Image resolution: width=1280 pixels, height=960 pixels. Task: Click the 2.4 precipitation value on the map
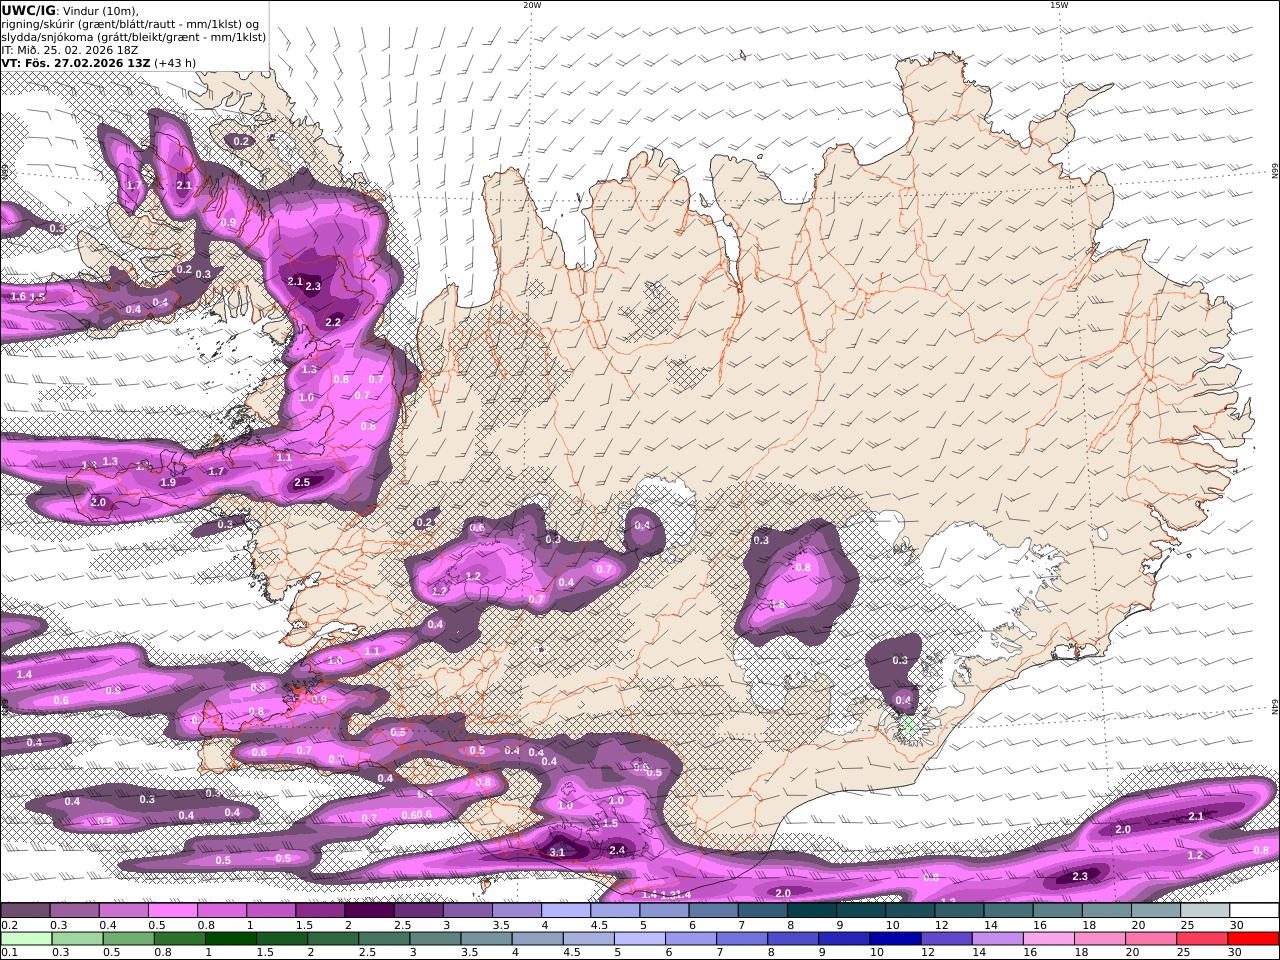click(617, 850)
